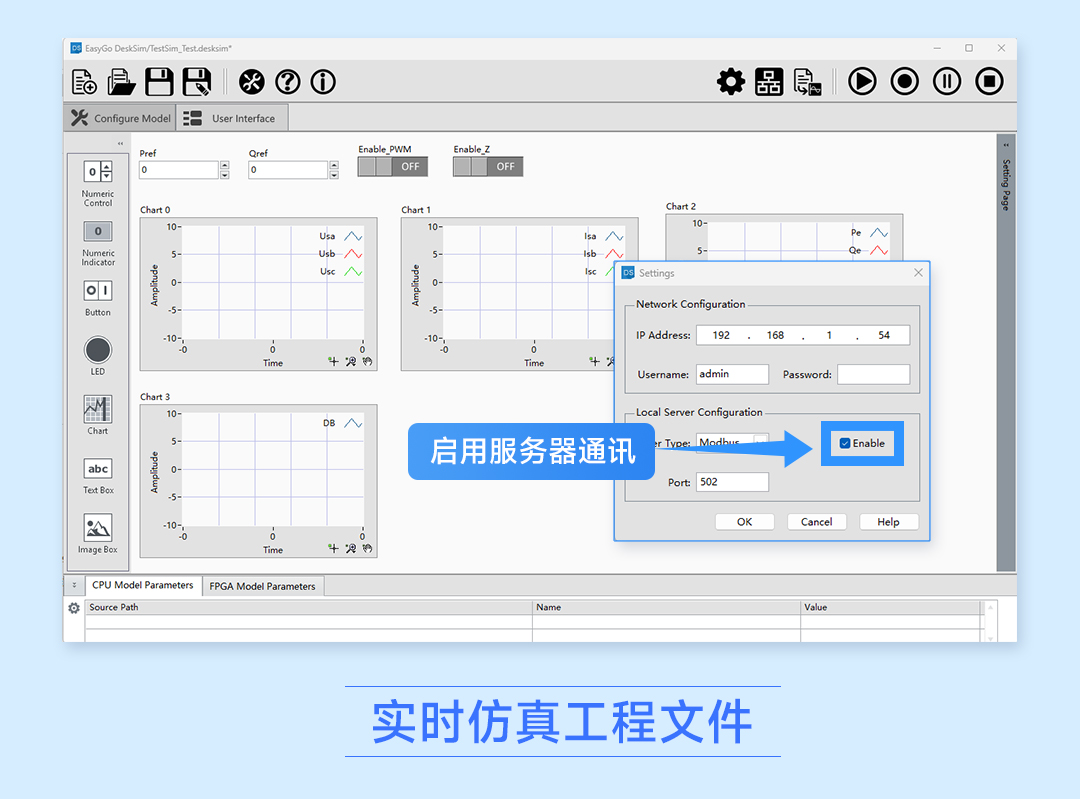Viewport: 1080px width, 799px height.
Task: Click the Record circle button
Action: [x=904, y=81]
